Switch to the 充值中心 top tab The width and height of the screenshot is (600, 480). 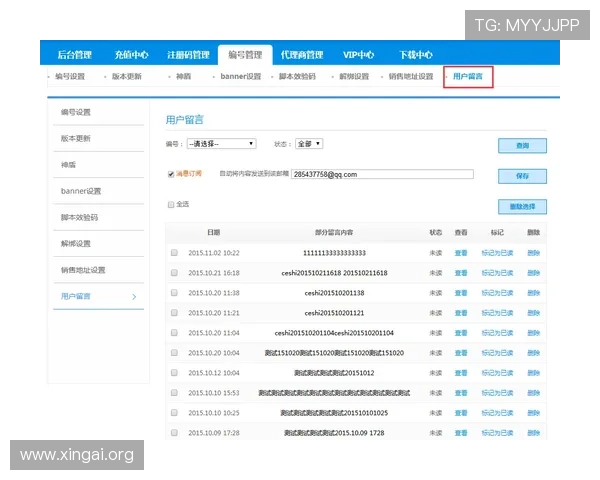click(132, 55)
